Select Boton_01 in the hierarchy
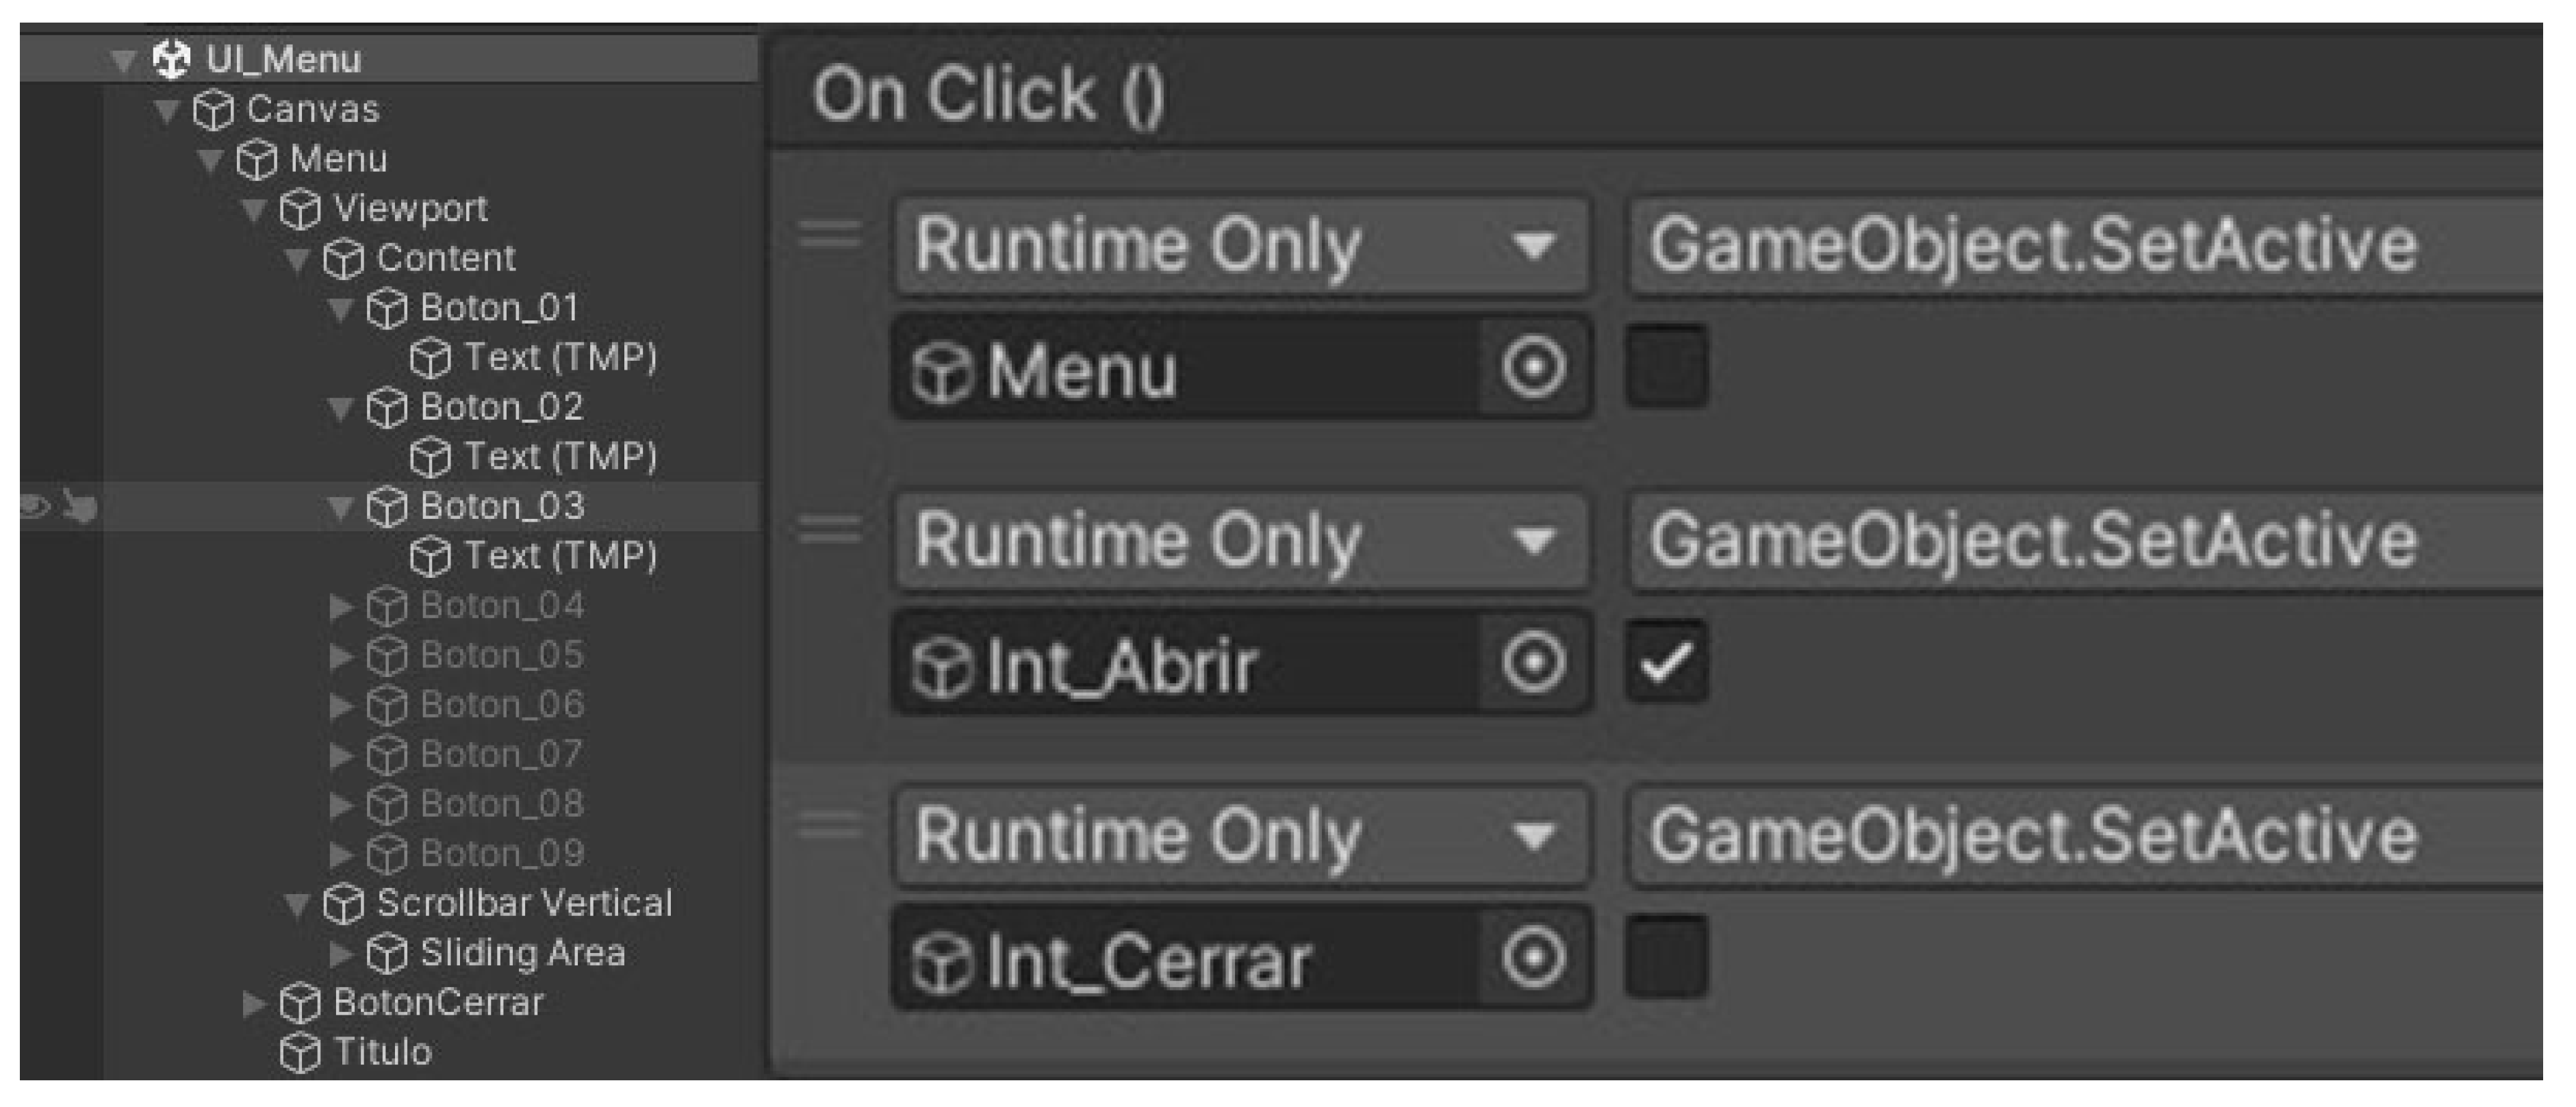 pyautogui.click(x=499, y=308)
